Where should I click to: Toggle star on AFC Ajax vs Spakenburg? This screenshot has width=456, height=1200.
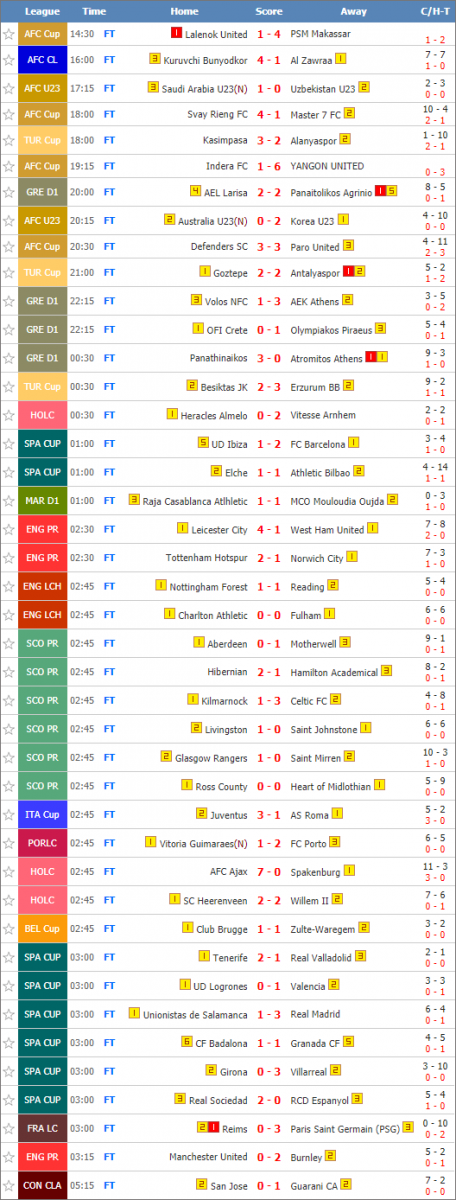[x=9, y=872]
